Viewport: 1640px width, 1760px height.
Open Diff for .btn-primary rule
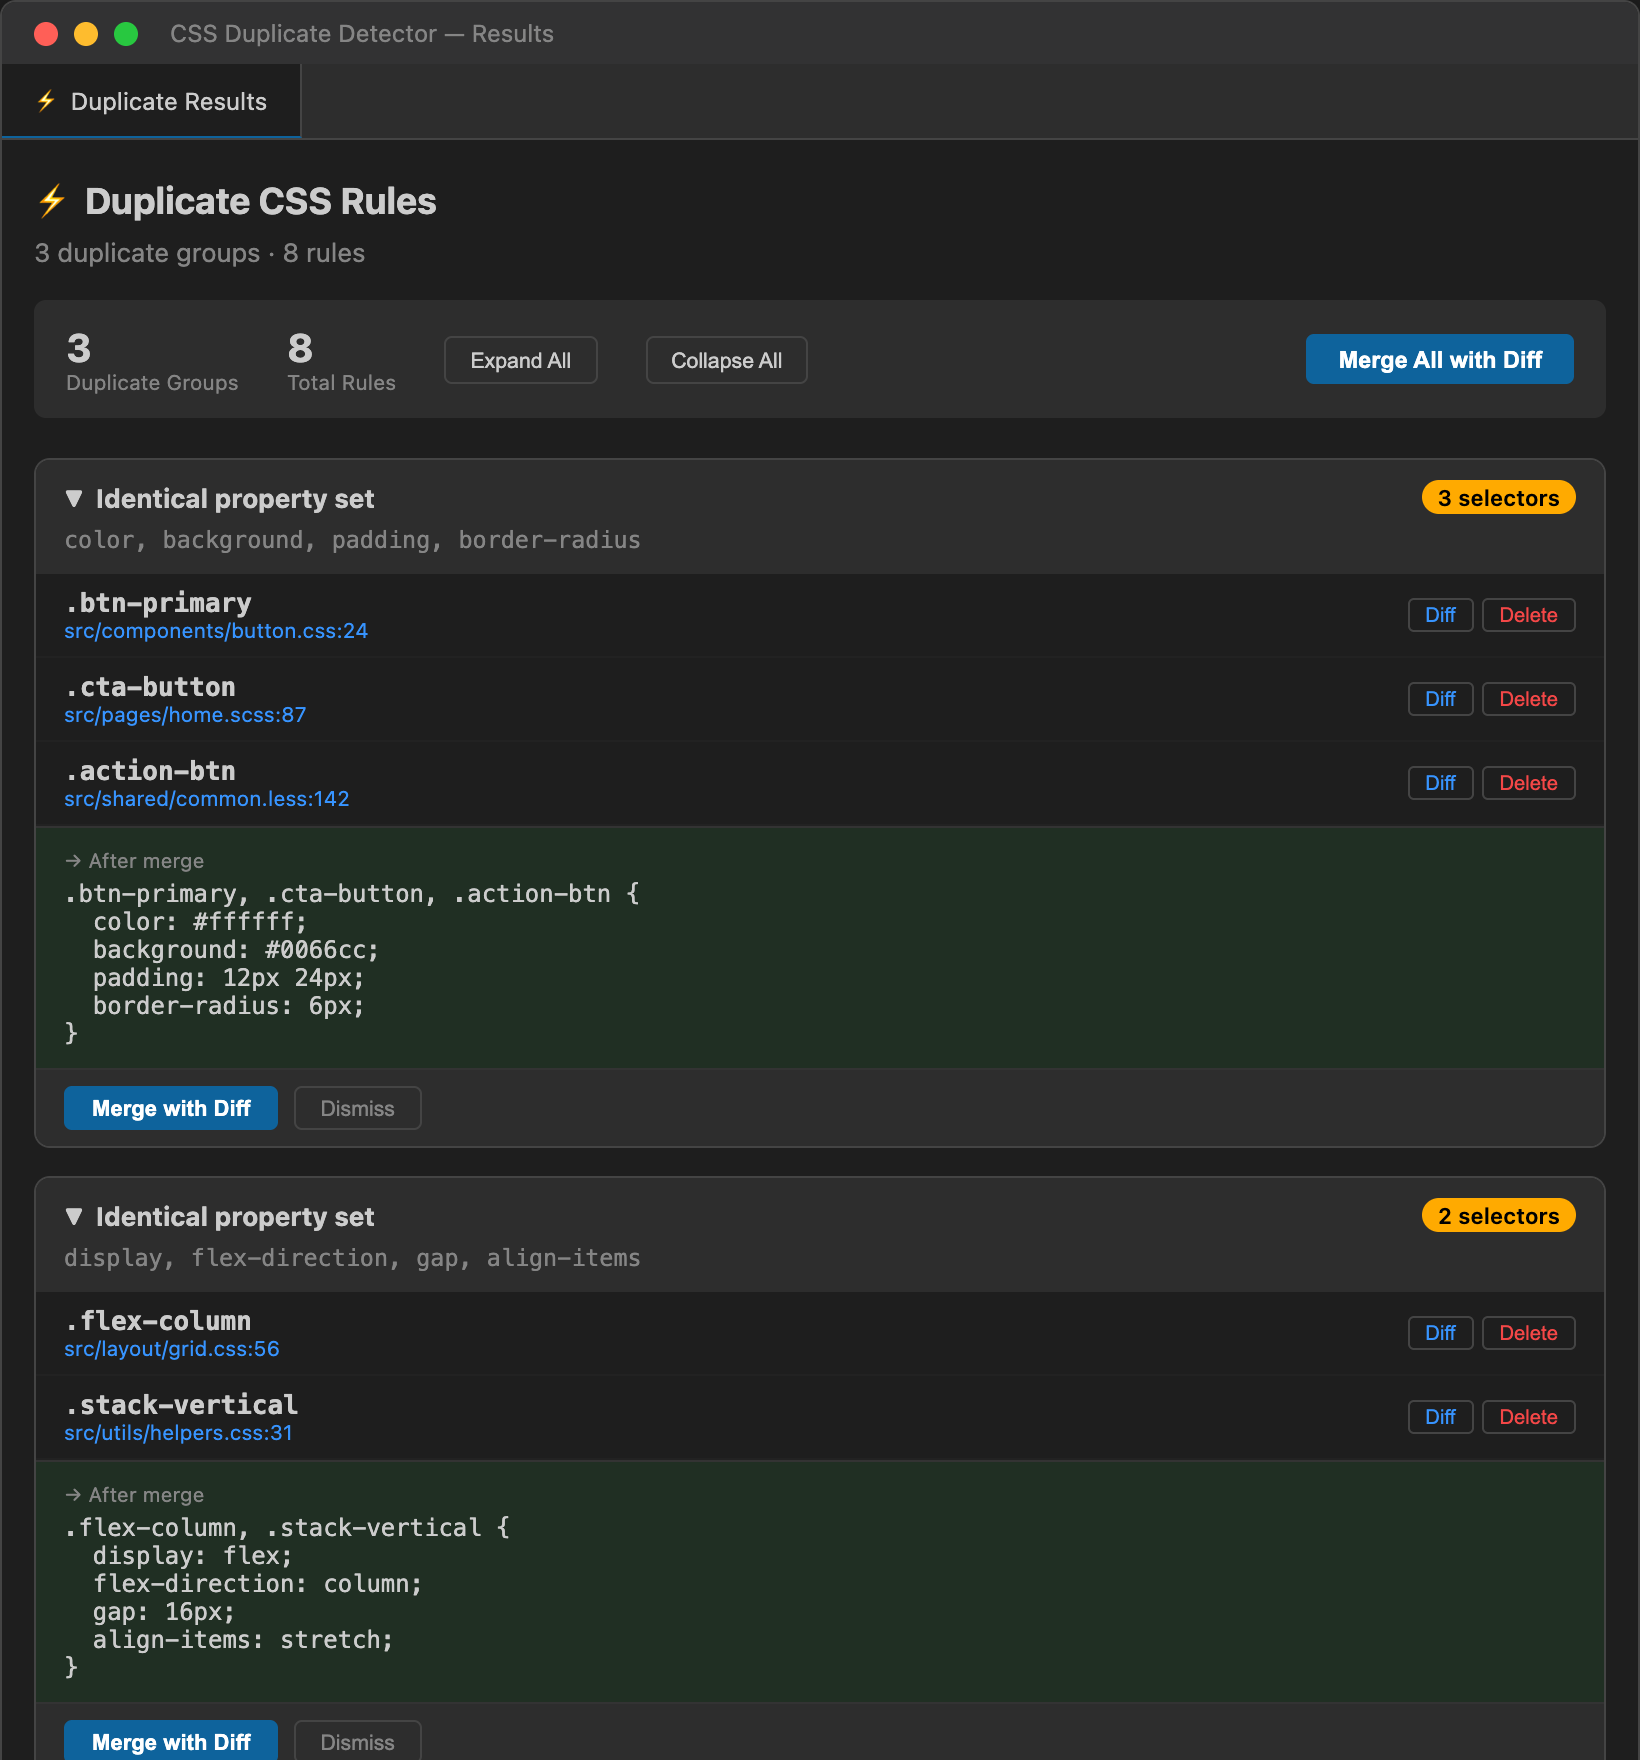coord(1441,615)
